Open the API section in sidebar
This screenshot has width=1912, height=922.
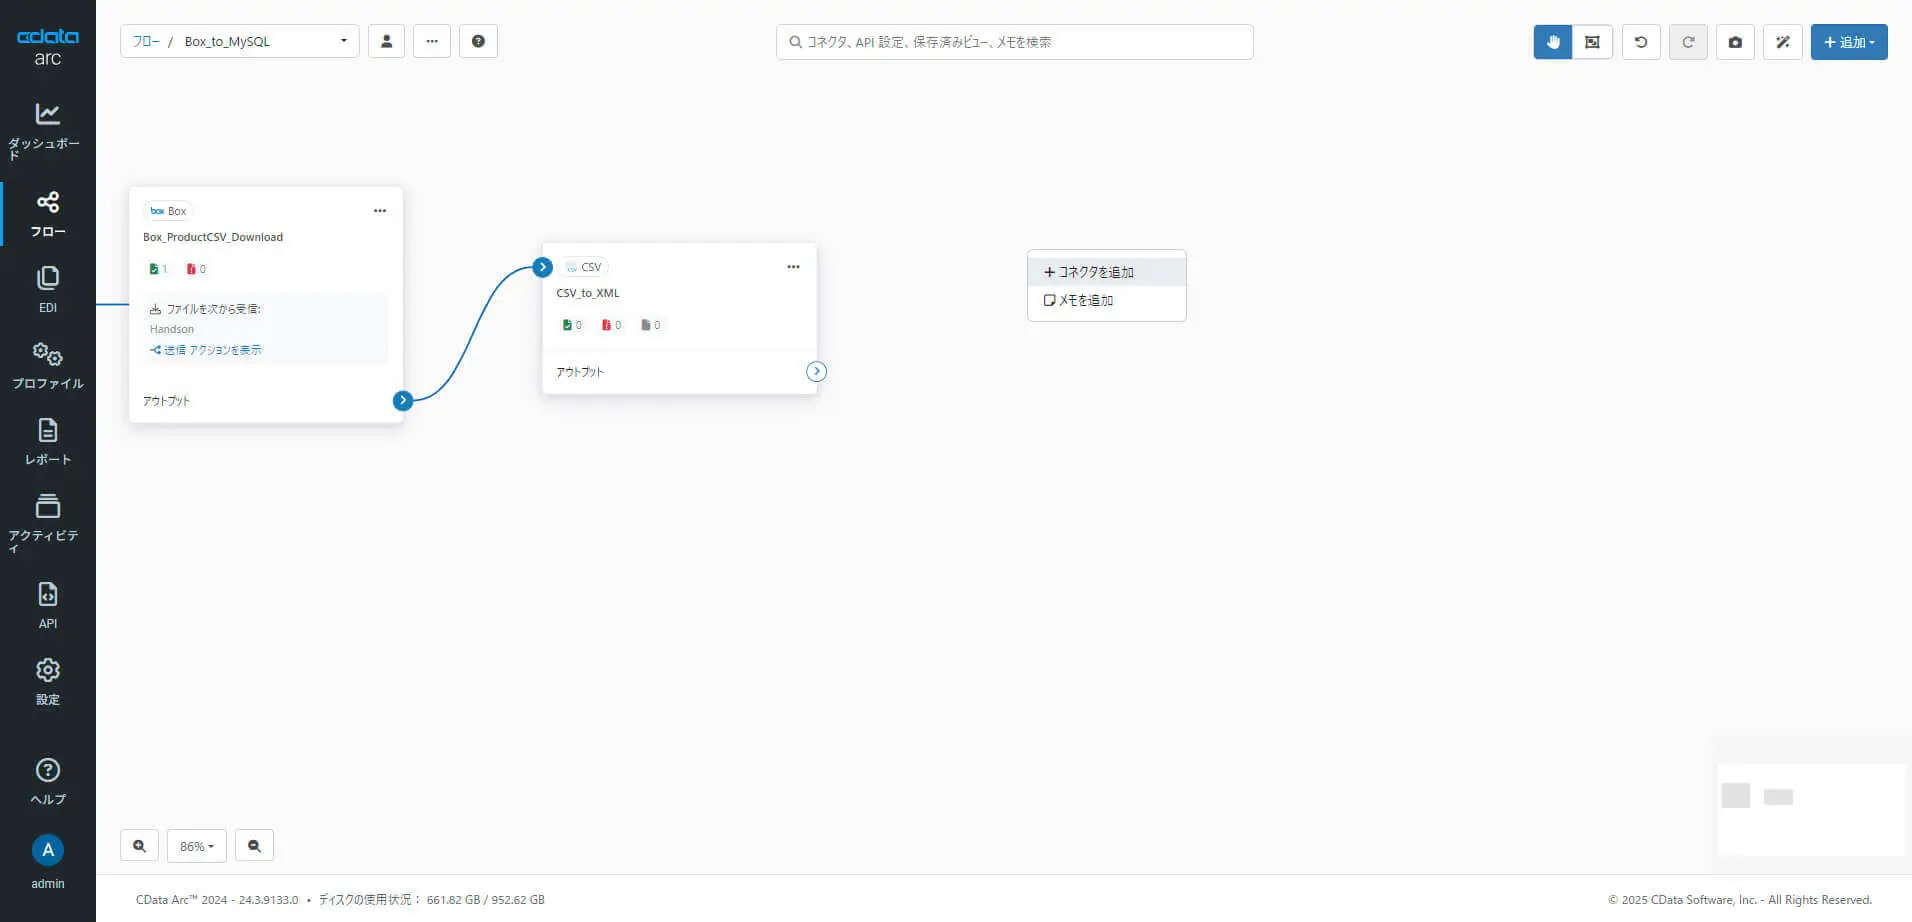pos(47,606)
